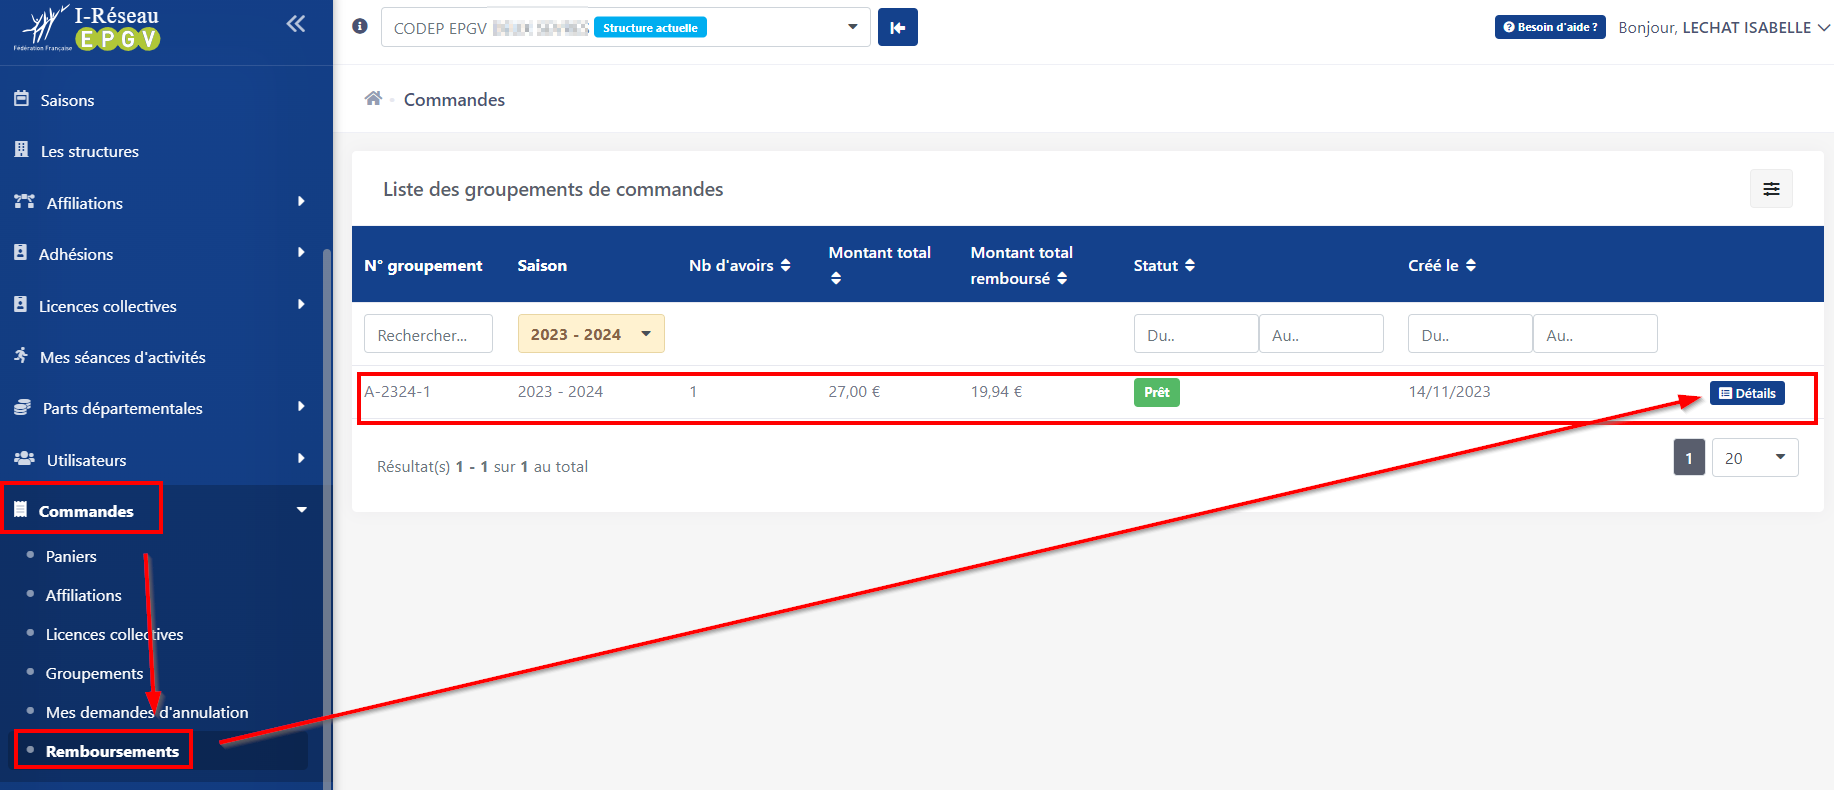This screenshot has height=790, width=1834.
Task: Click Détails button for A-2324-1
Action: (x=1747, y=393)
